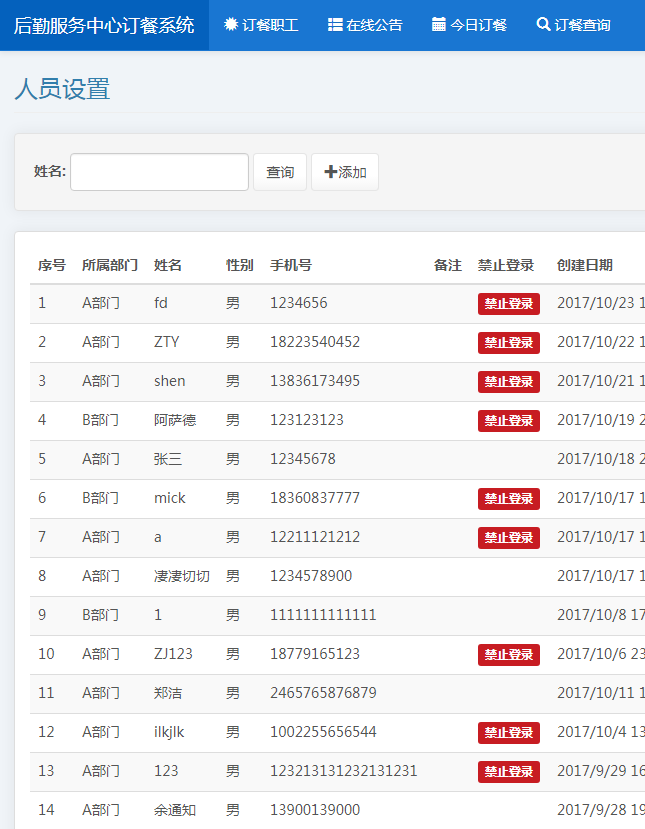Select 订餐查询 in the navbar

[x=573, y=25]
